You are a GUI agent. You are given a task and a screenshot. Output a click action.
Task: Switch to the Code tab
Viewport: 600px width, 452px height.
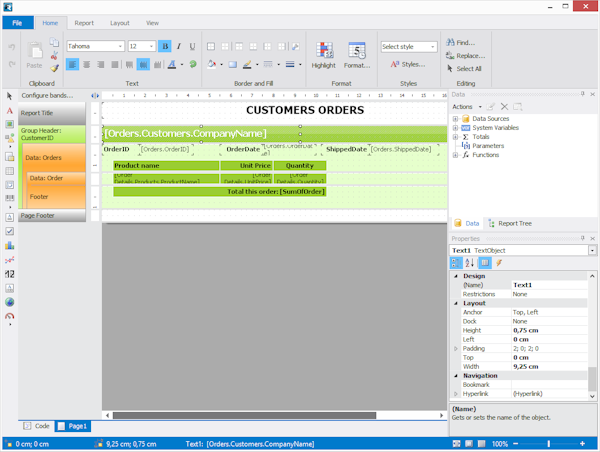coord(37,426)
